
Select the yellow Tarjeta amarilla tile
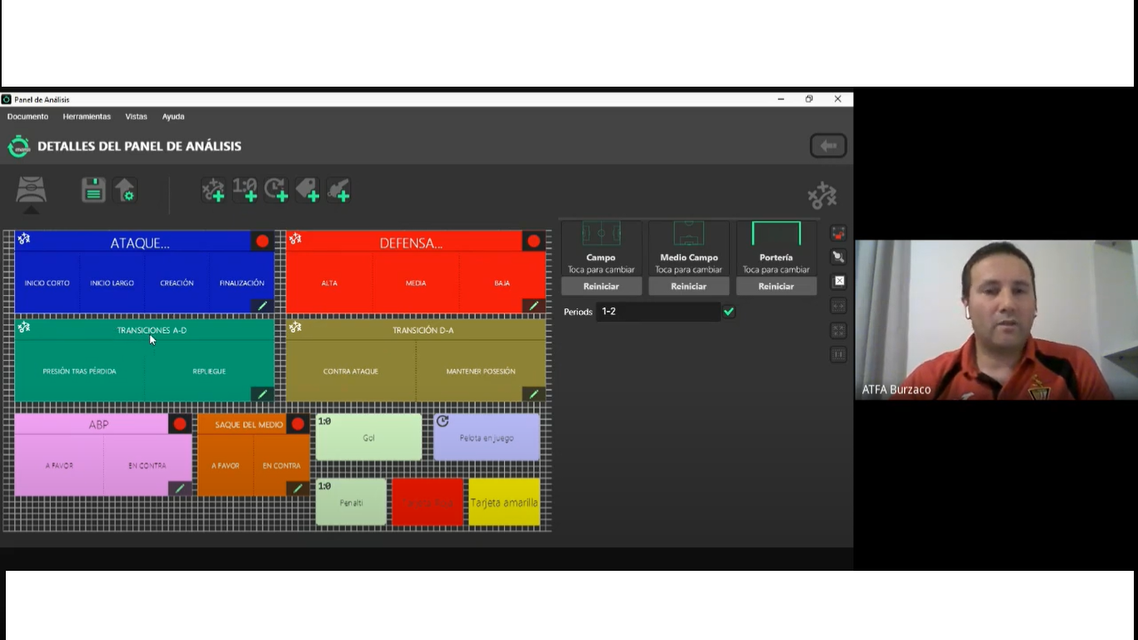(504, 502)
